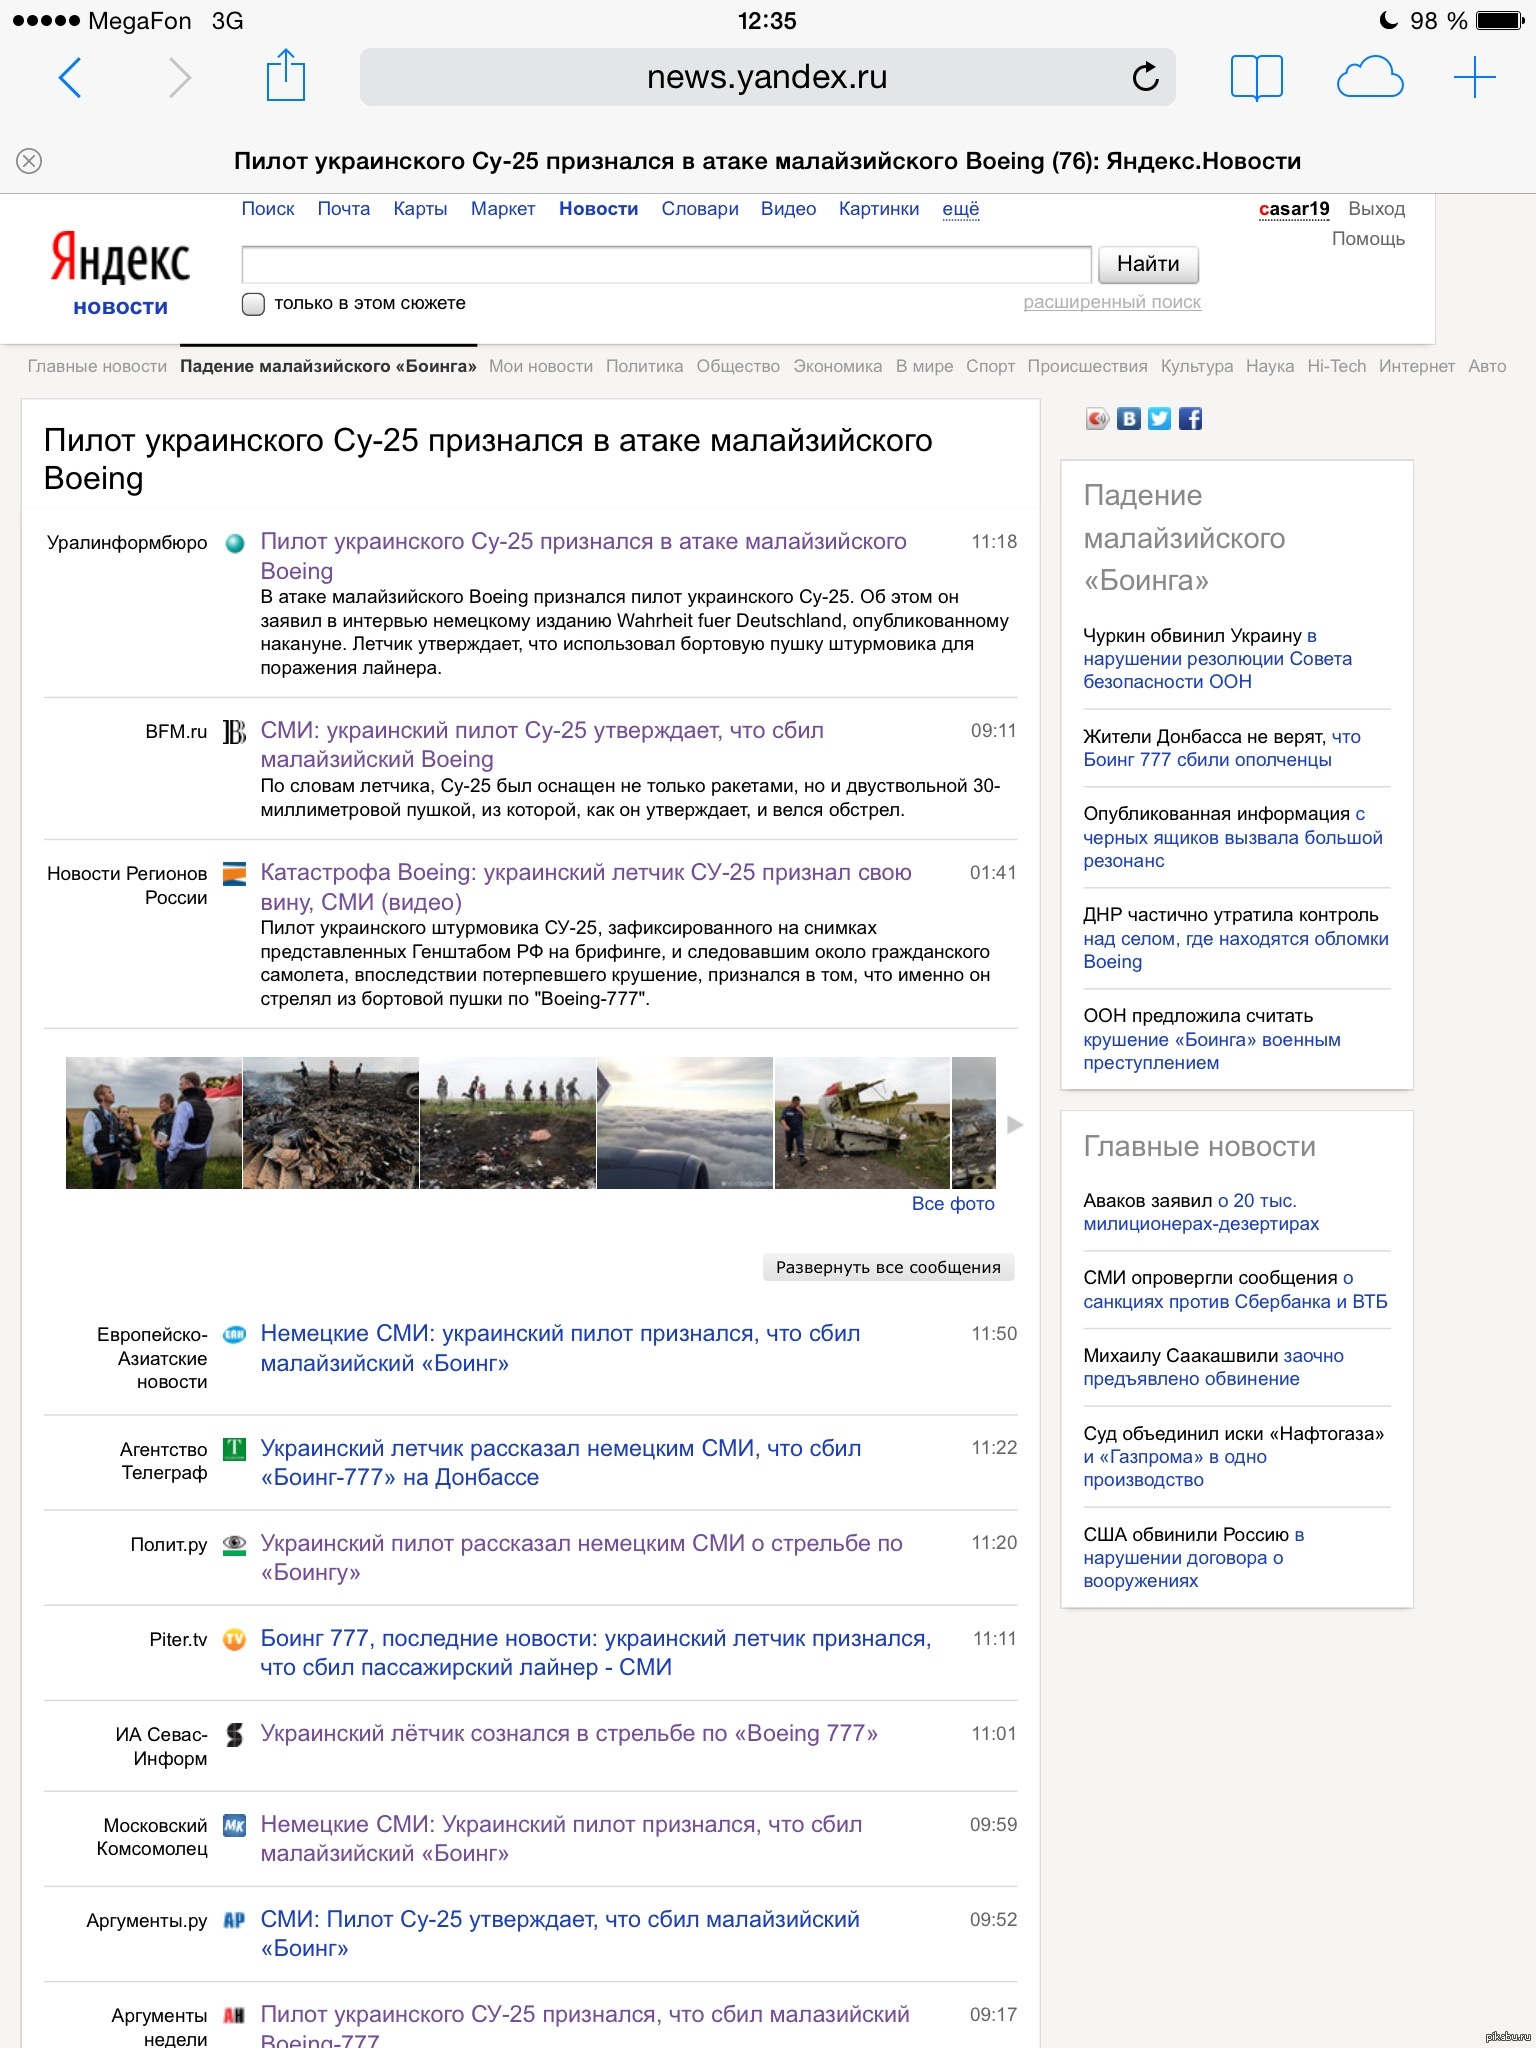Viewport: 1536px width, 2048px height.
Task: Open 'Мои новости' tab
Action: click(541, 367)
